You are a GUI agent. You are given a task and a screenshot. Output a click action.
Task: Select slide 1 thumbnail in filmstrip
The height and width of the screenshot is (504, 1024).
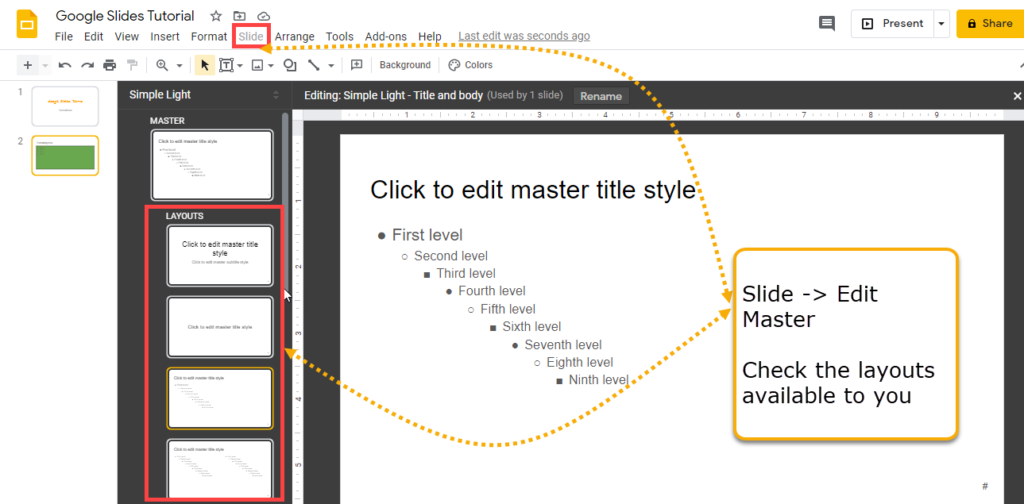pos(65,106)
